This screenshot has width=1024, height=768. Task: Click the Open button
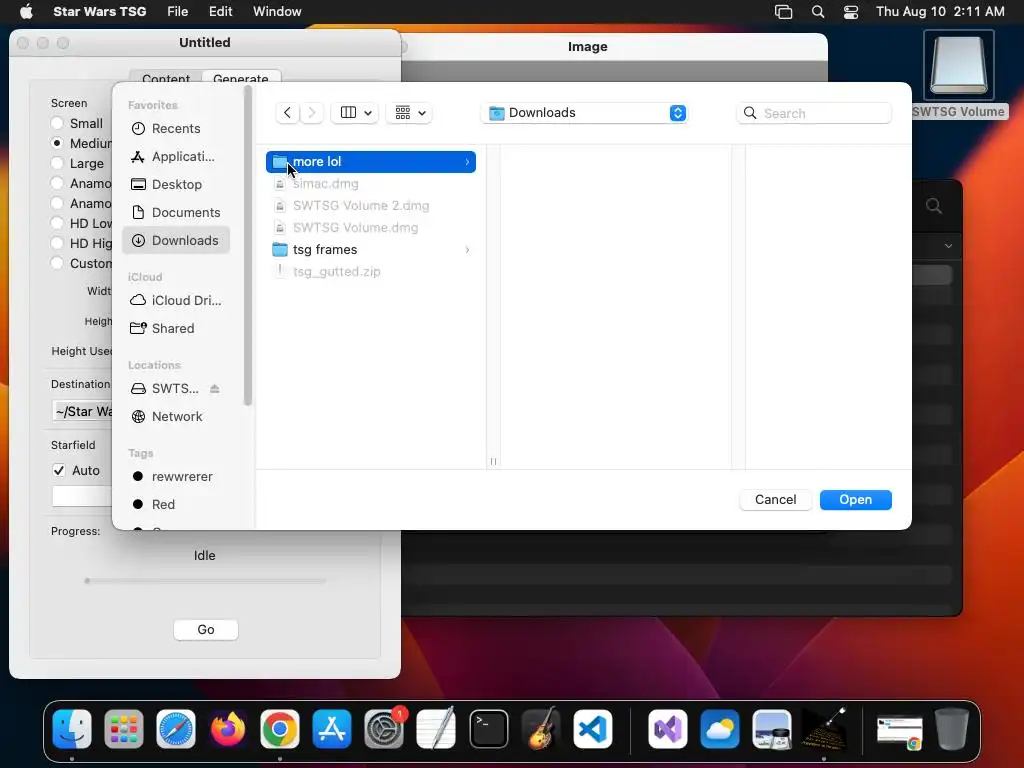pos(856,500)
